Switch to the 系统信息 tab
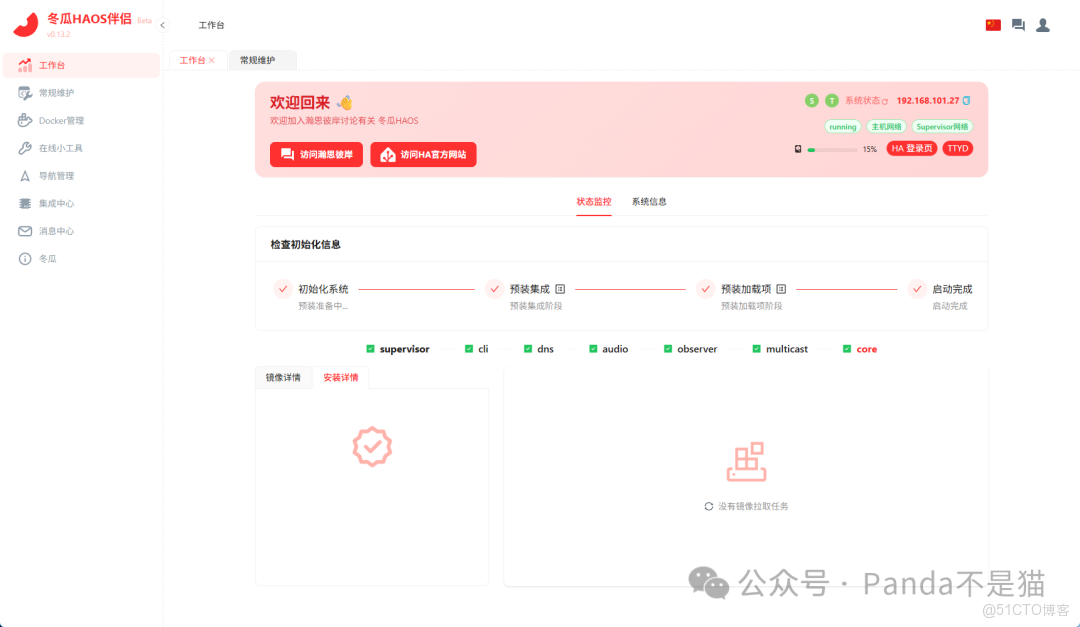1080x627 pixels. coord(648,201)
